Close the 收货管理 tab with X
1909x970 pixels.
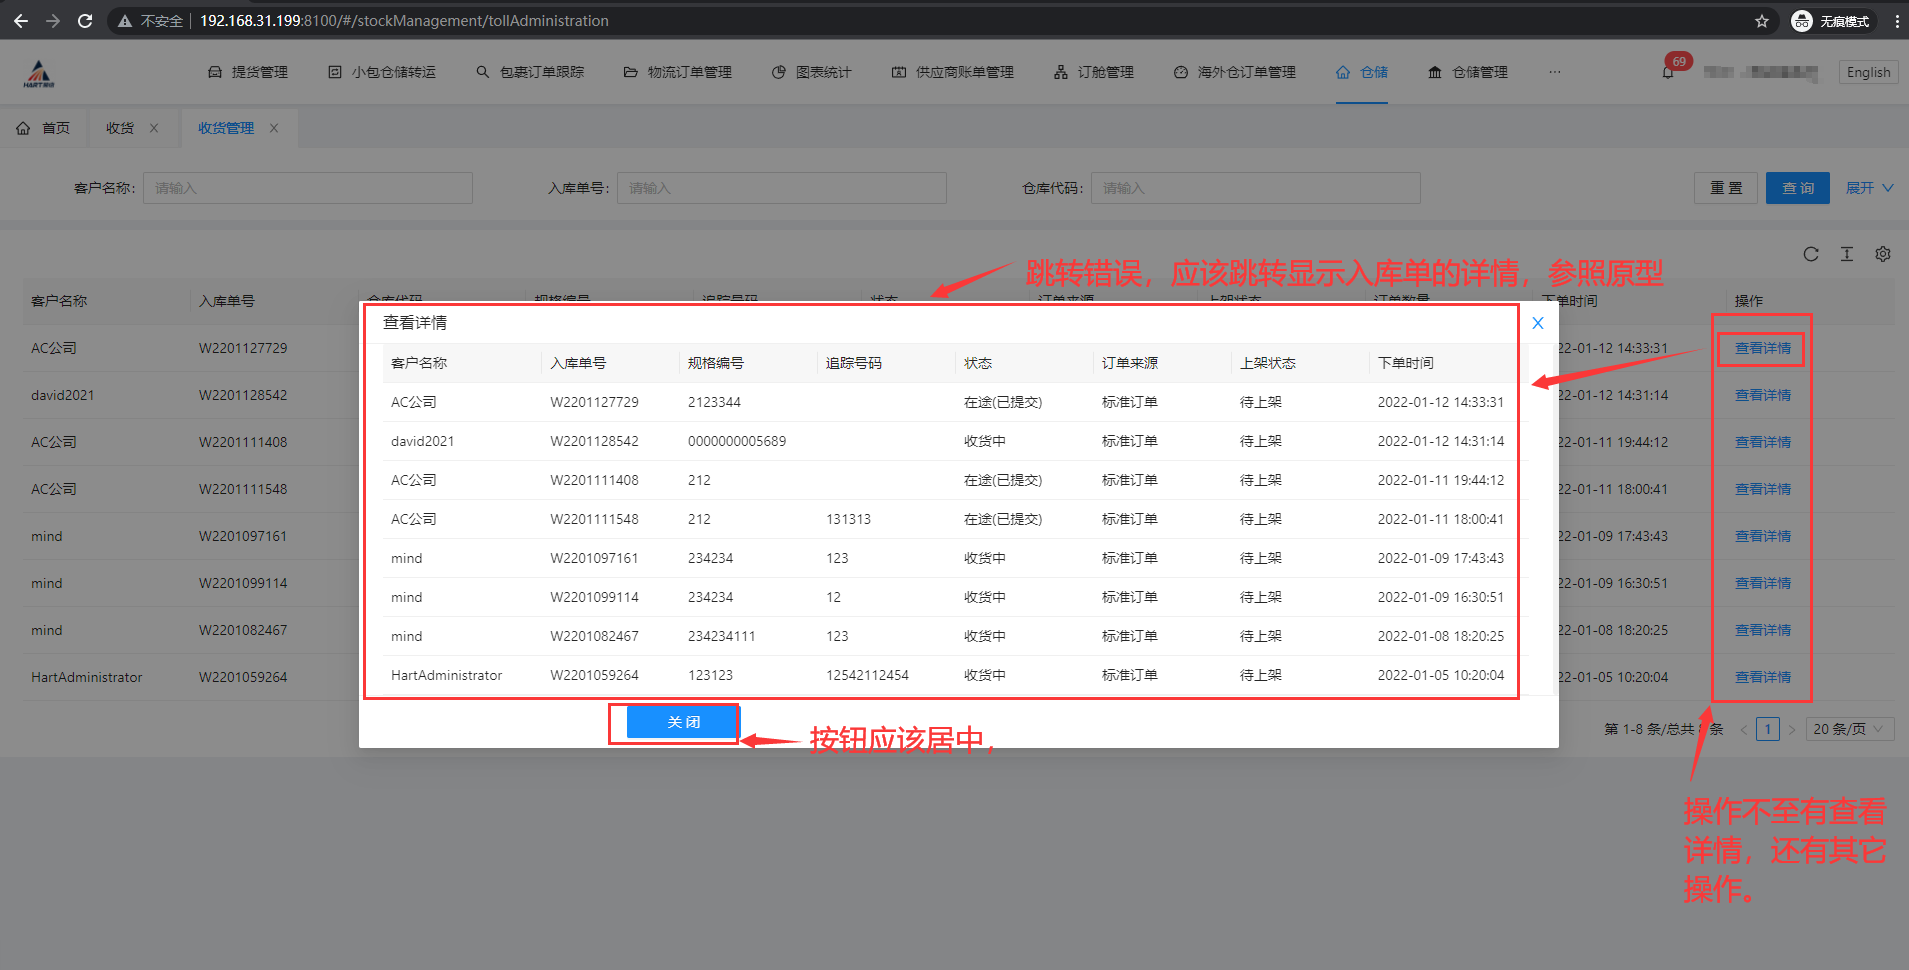pos(274,128)
